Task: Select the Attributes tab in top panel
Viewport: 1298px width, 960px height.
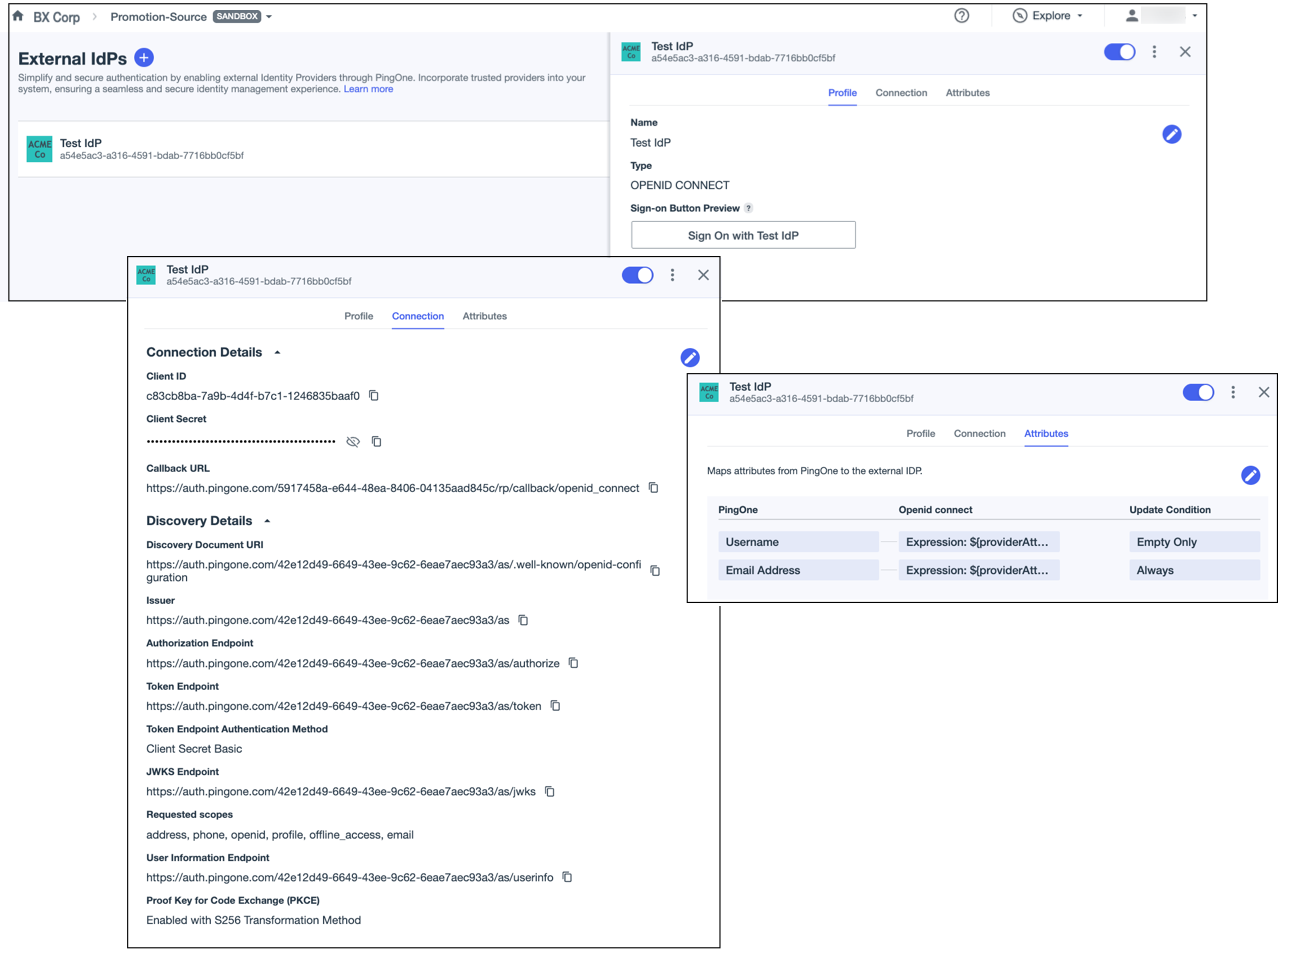Action: [x=968, y=93]
